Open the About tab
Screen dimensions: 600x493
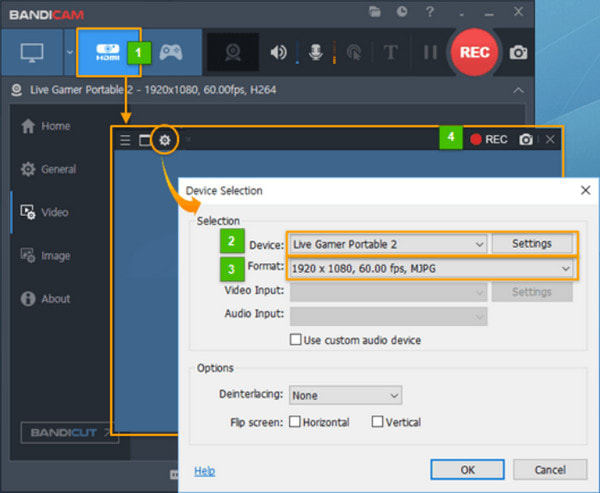click(x=46, y=299)
